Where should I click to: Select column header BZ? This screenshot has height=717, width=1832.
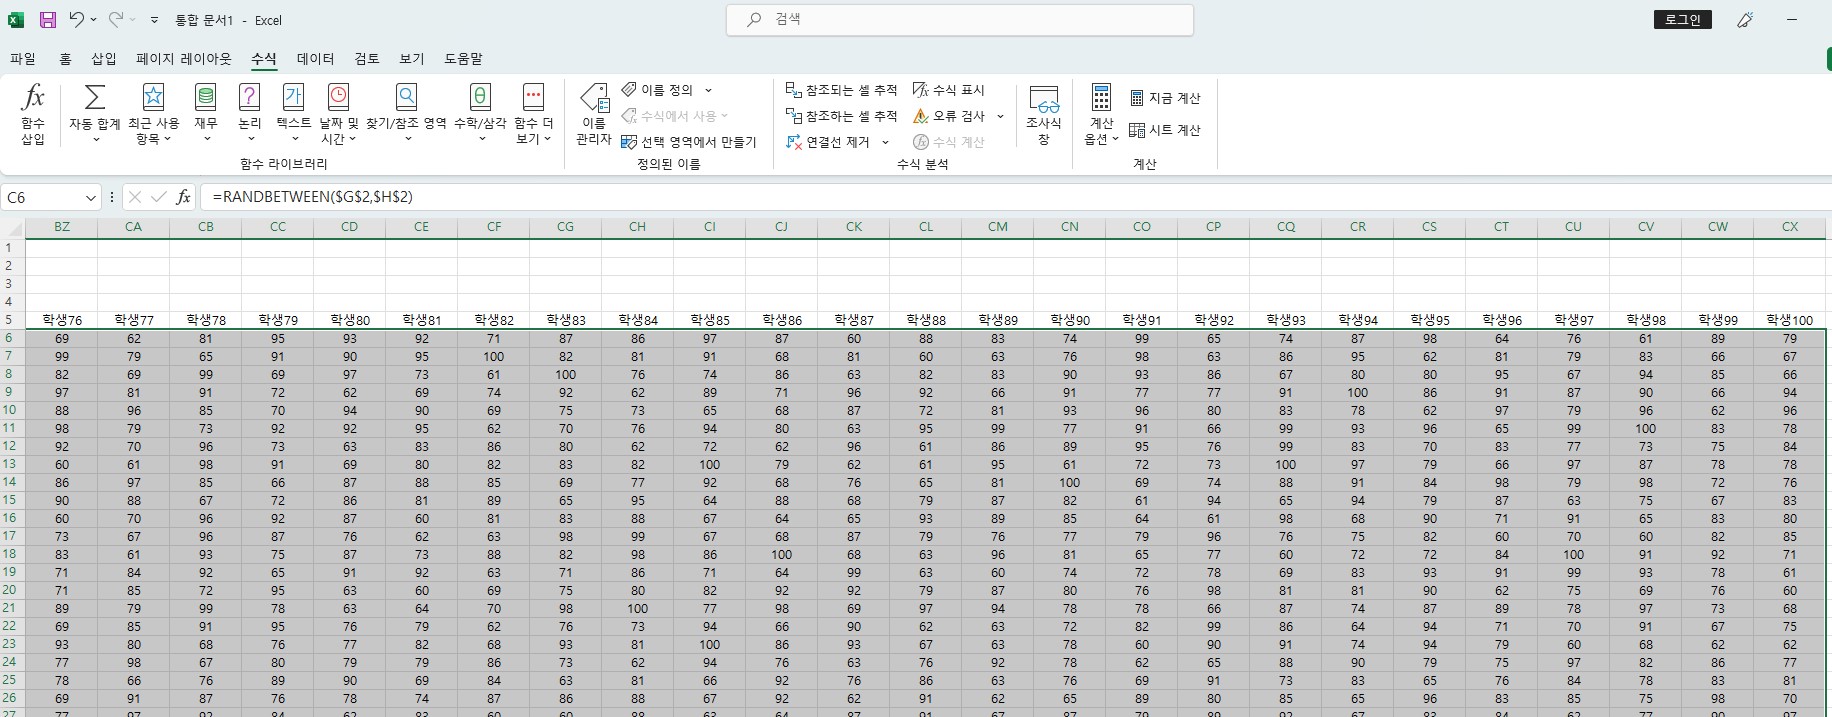62,227
